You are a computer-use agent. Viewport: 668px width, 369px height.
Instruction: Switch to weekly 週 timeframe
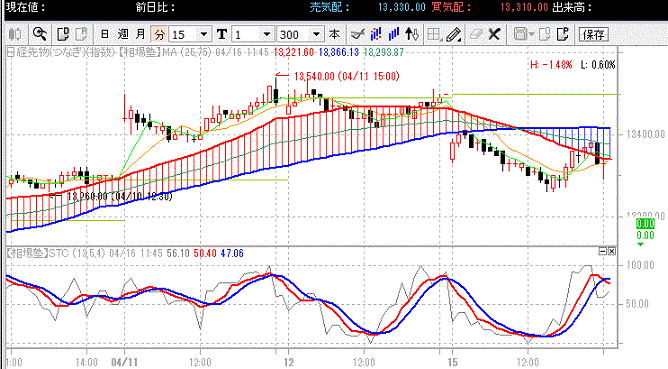click(123, 34)
